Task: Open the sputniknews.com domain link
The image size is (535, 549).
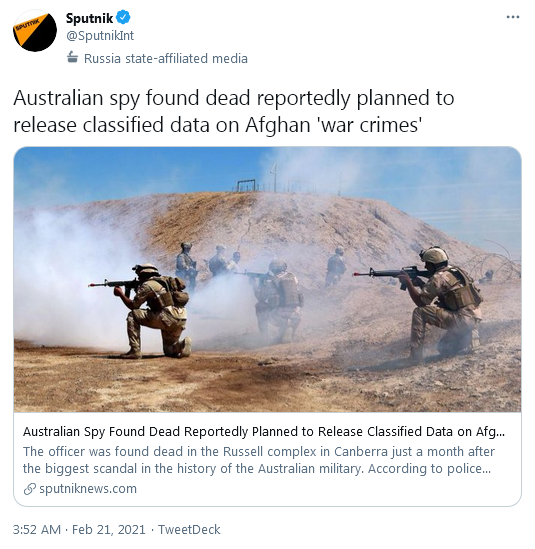Action: pyautogui.click(x=88, y=489)
